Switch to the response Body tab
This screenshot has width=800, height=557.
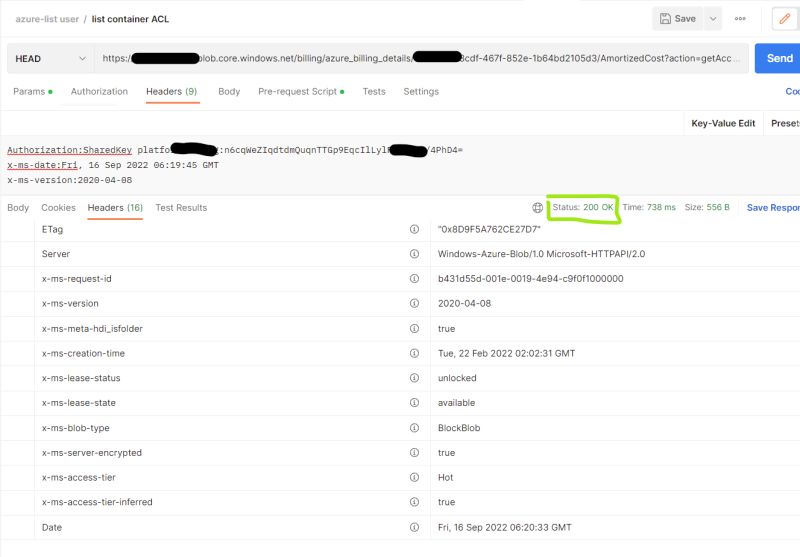point(18,208)
